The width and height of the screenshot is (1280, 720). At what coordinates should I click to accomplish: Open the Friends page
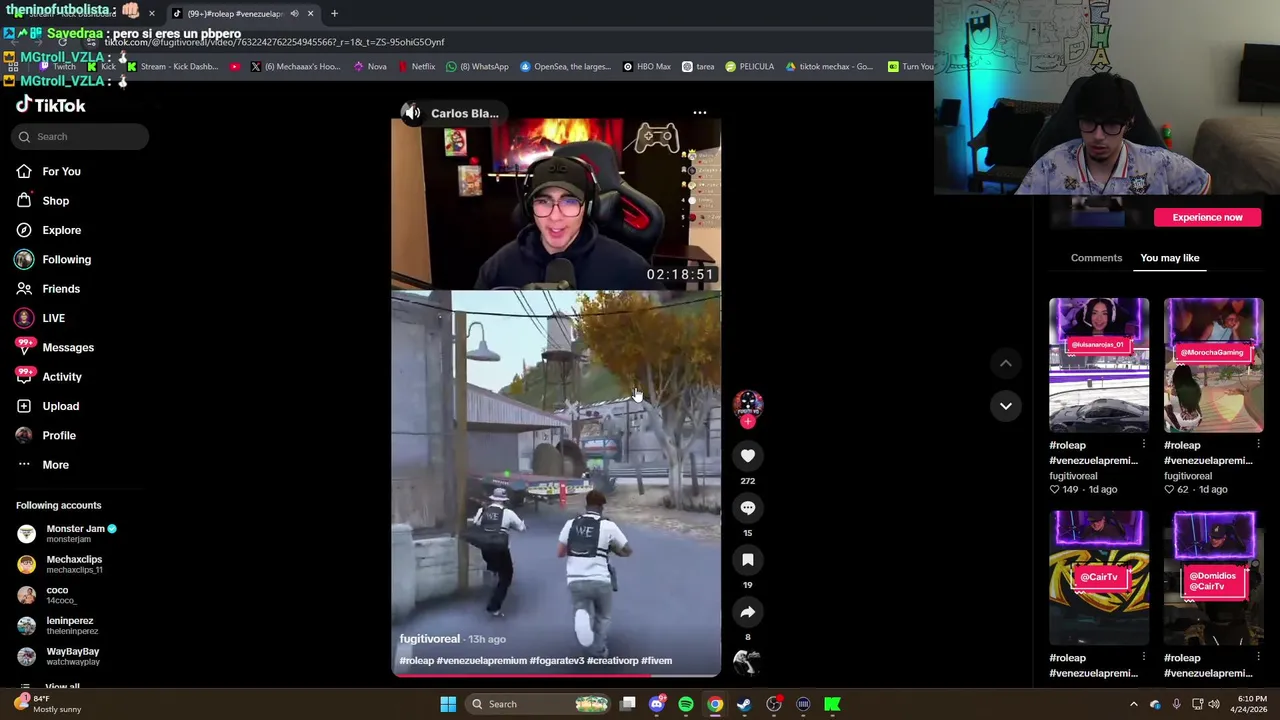point(48,289)
